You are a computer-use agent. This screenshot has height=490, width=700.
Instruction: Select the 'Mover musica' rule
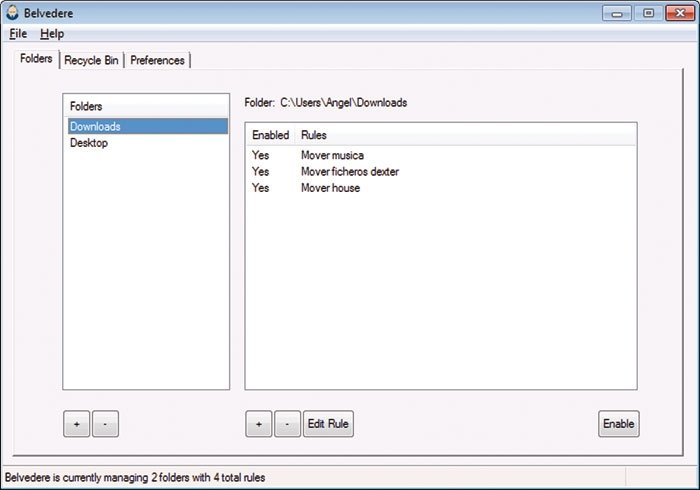(x=332, y=155)
